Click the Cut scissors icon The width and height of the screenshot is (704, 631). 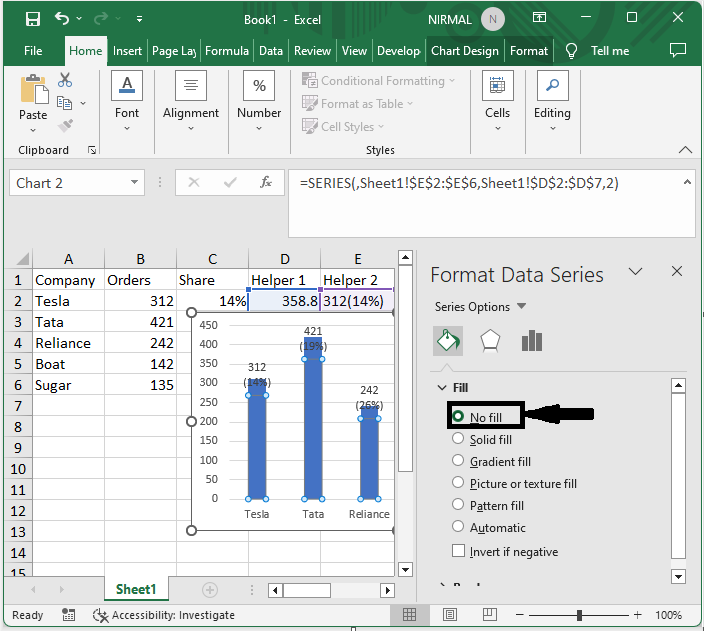[65, 80]
